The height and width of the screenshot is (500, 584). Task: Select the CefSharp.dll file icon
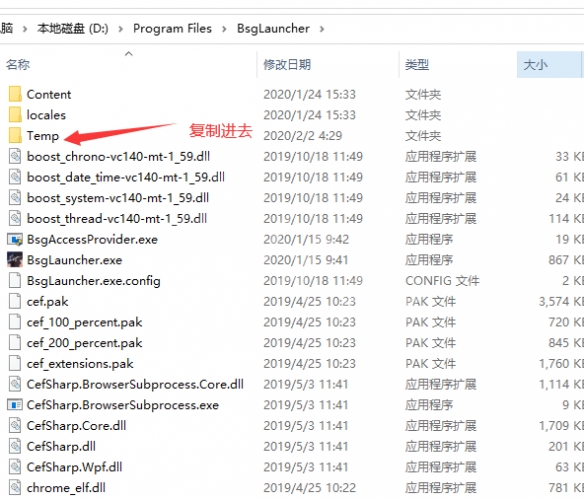point(15,446)
